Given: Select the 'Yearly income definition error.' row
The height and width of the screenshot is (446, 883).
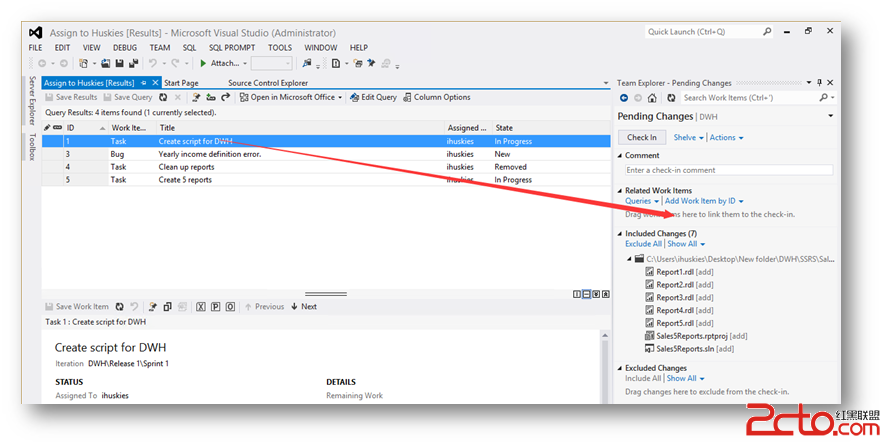Looking at the screenshot, I should pyautogui.click(x=326, y=154).
